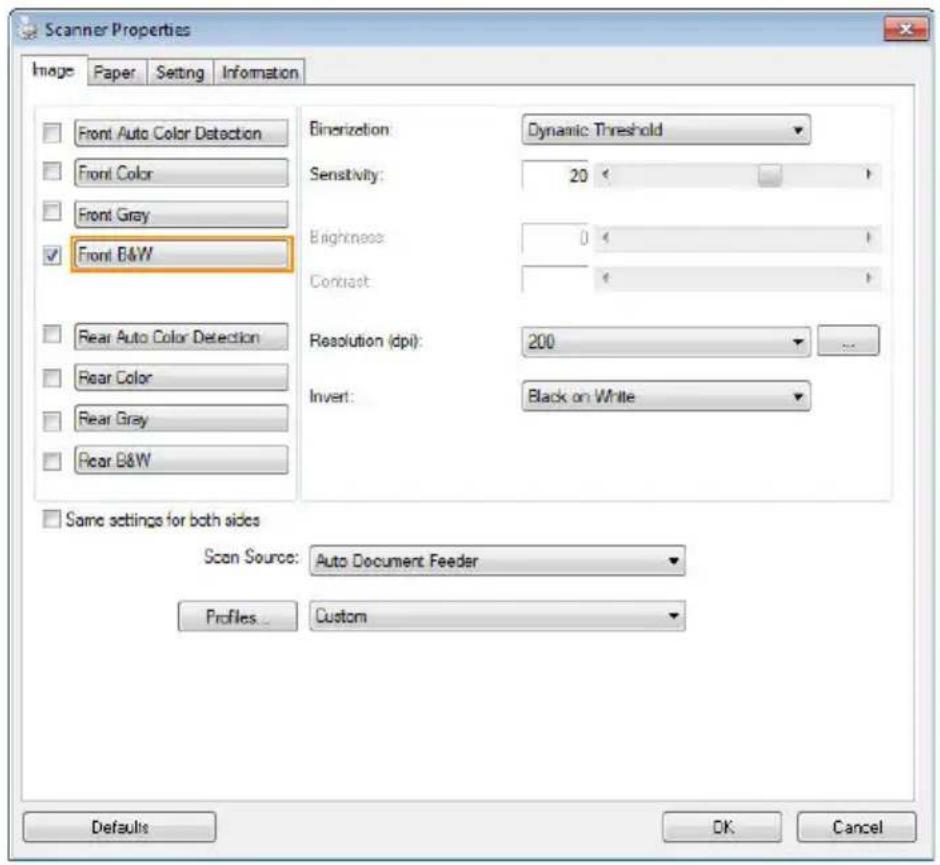Click the Defaults button

point(119,827)
